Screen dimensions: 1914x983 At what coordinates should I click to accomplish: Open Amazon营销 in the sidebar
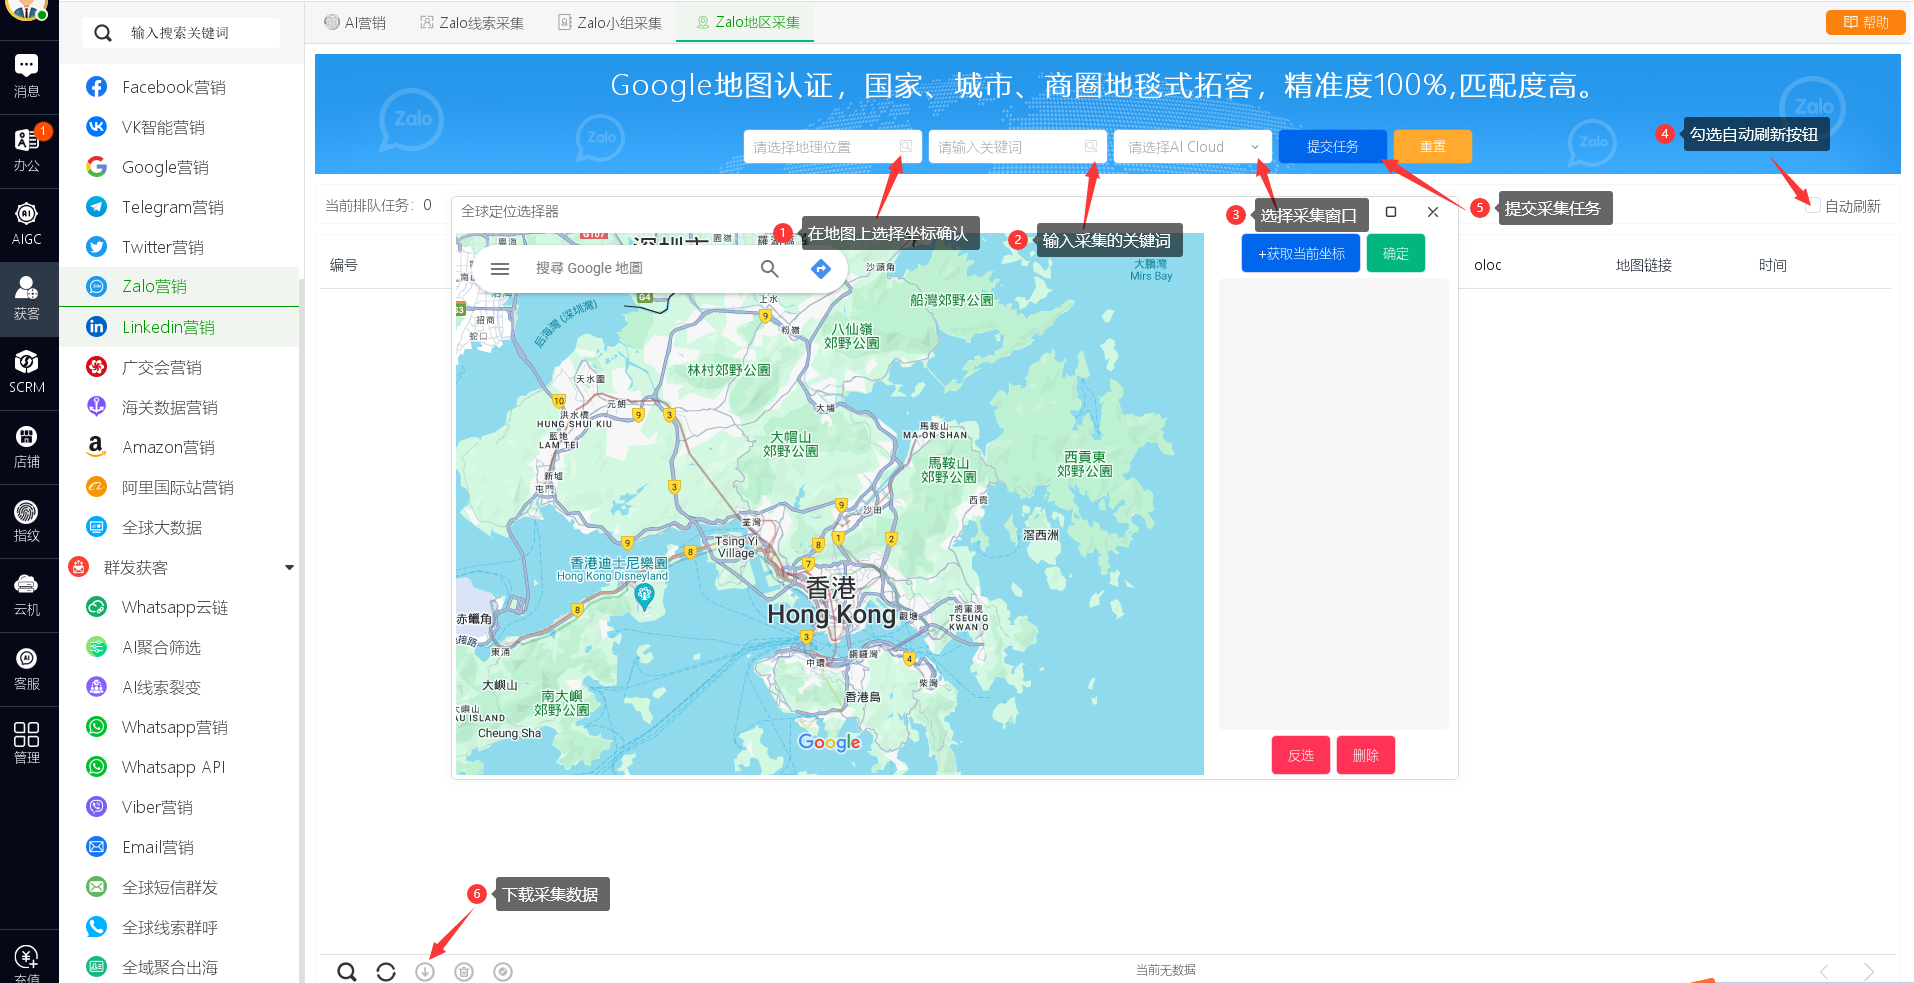point(168,447)
